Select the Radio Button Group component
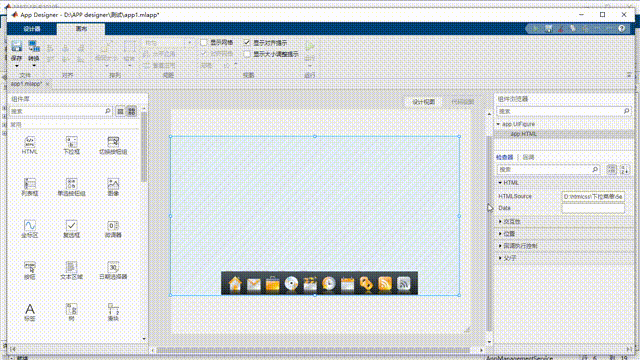 tap(71, 187)
